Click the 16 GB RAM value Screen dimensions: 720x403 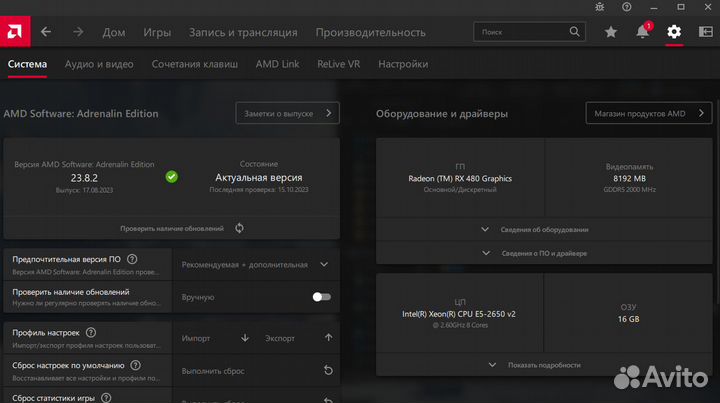(628, 319)
